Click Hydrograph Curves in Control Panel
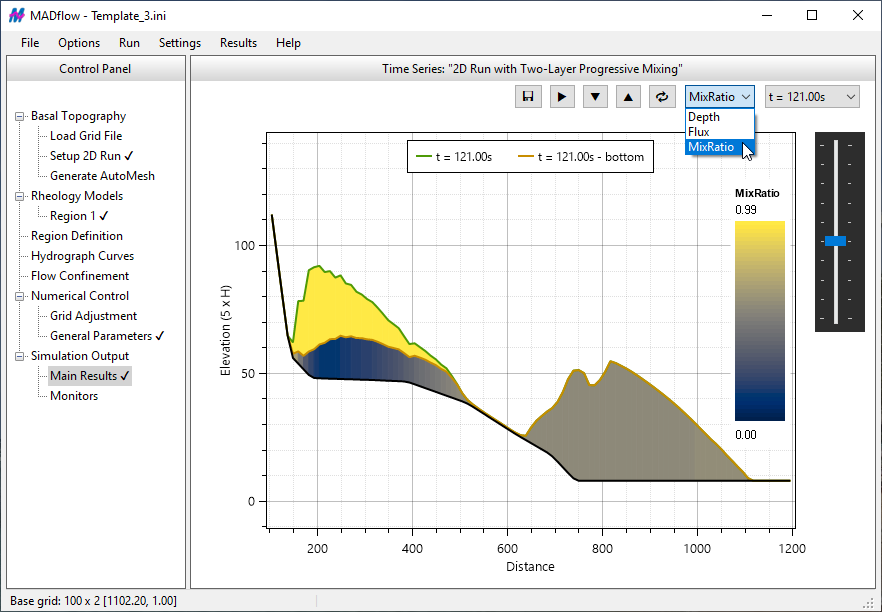The width and height of the screenshot is (882, 612). pos(82,256)
